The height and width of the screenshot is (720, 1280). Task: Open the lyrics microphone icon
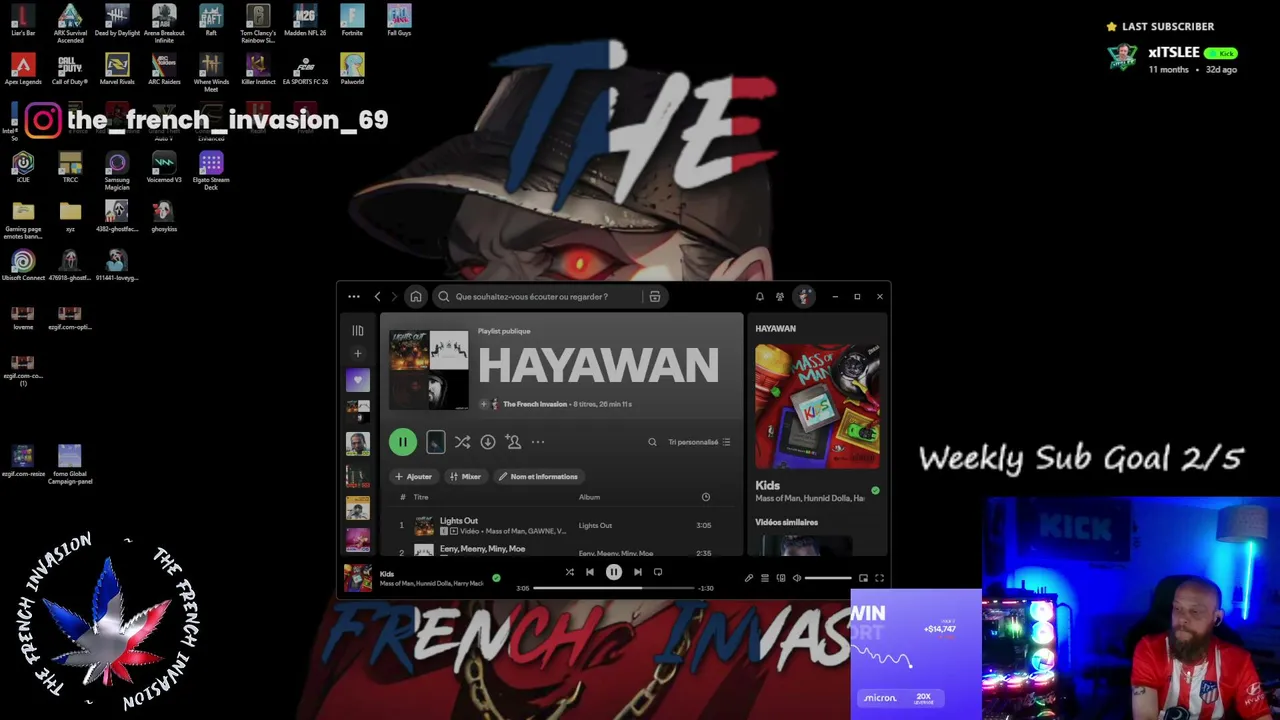(x=749, y=578)
